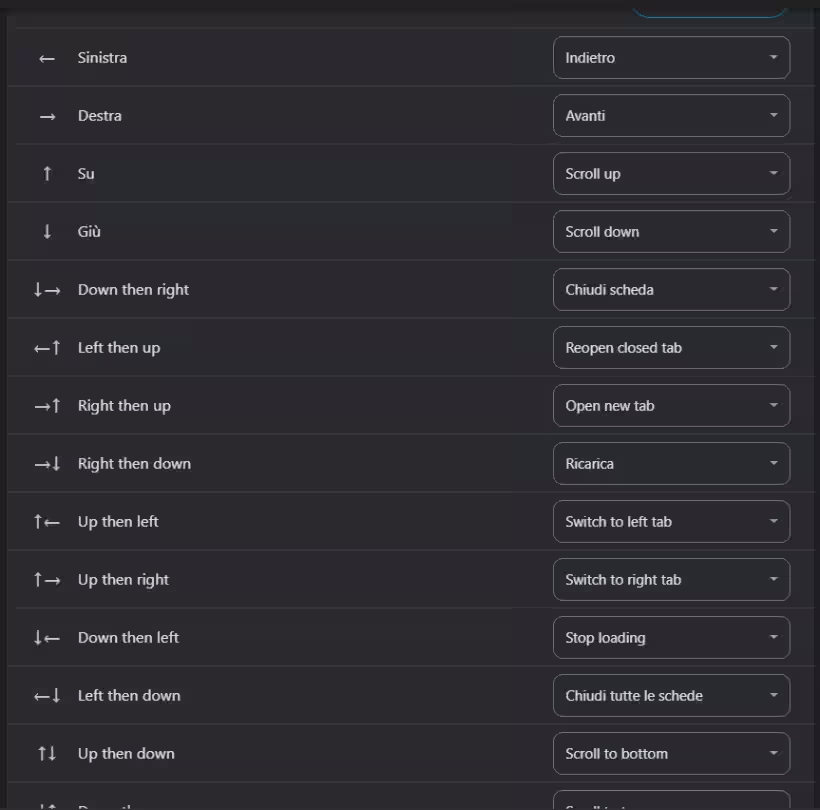Screen dimensions: 820x810
Task: Click the left arrow gesture icon for Sinistra
Action: pyautogui.click(x=47, y=59)
